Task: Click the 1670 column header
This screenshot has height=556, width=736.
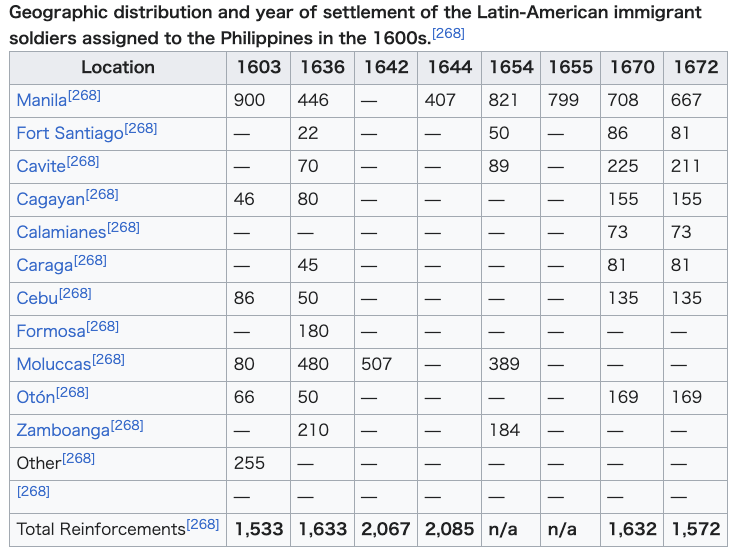Action: coord(632,68)
